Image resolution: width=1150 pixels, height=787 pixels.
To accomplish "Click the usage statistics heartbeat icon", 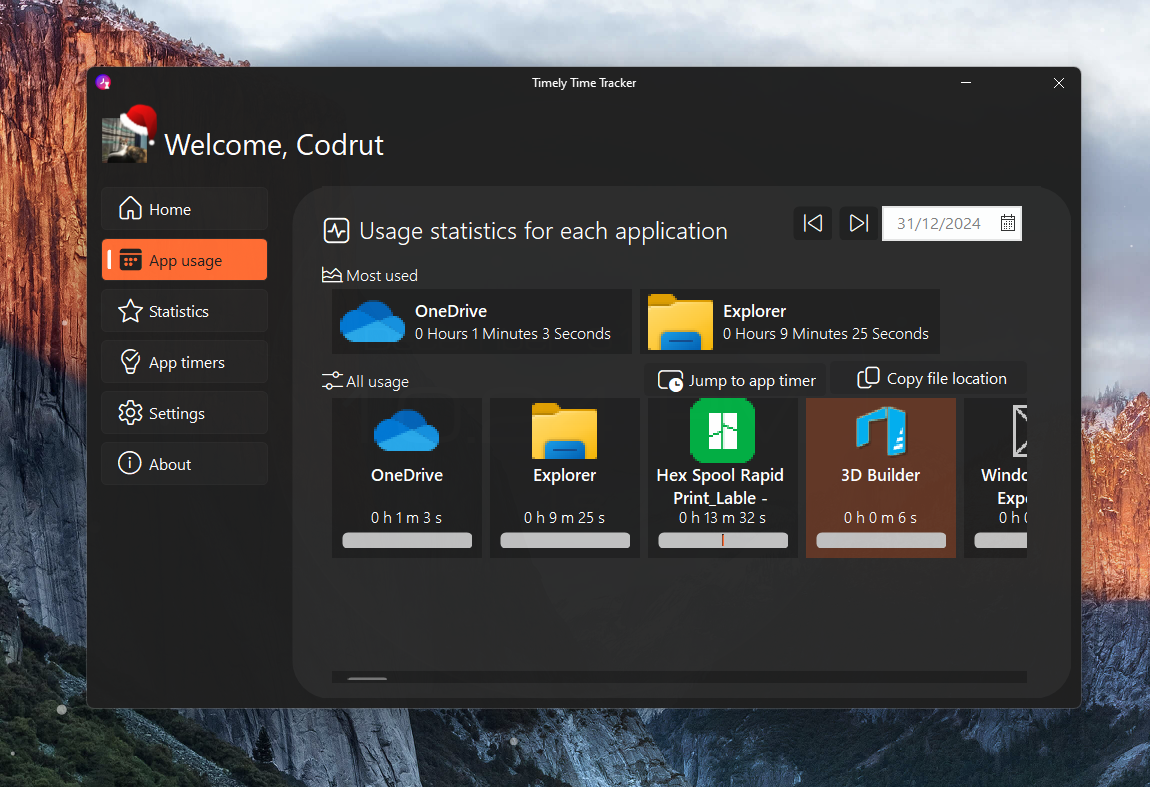I will tap(337, 231).
